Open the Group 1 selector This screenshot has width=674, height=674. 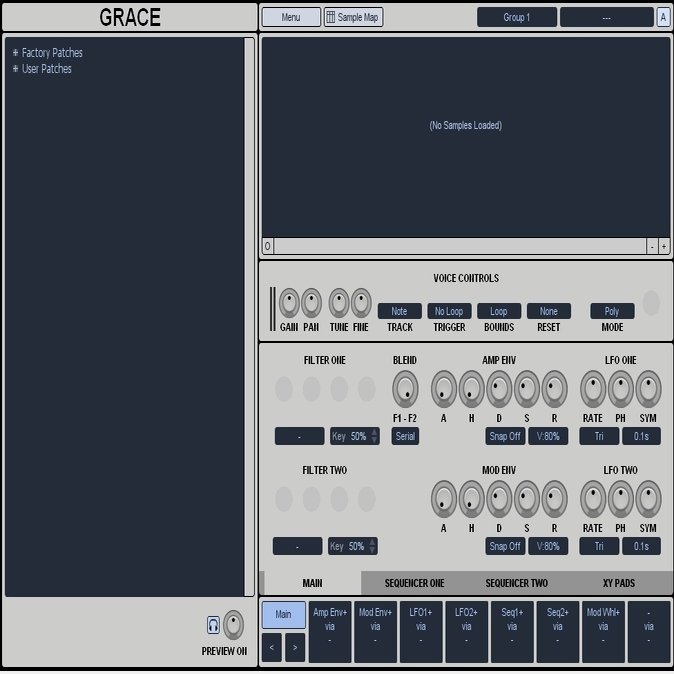click(x=517, y=17)
